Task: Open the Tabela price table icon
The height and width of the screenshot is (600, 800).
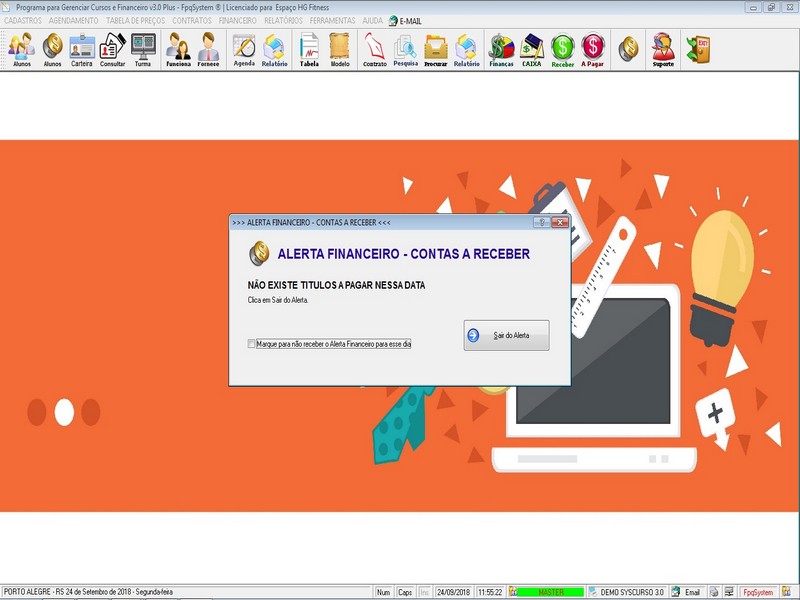Action: click(x=309, y=49)
